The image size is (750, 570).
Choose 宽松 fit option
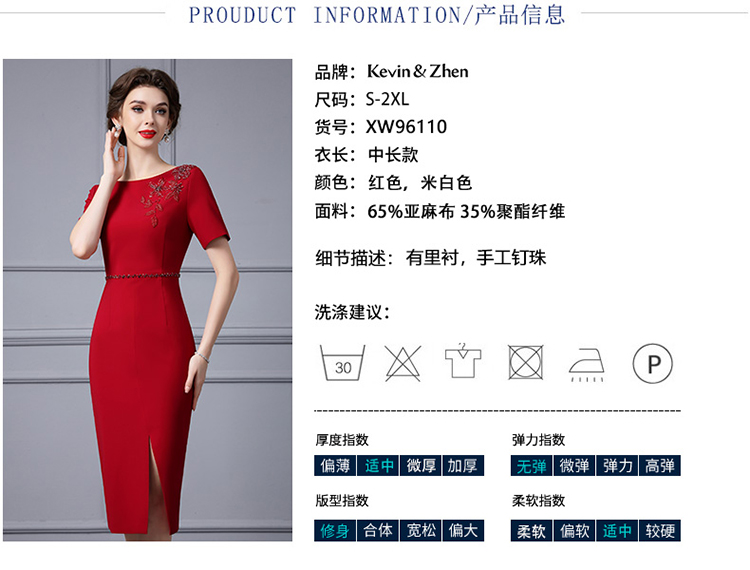click(421, 530)
